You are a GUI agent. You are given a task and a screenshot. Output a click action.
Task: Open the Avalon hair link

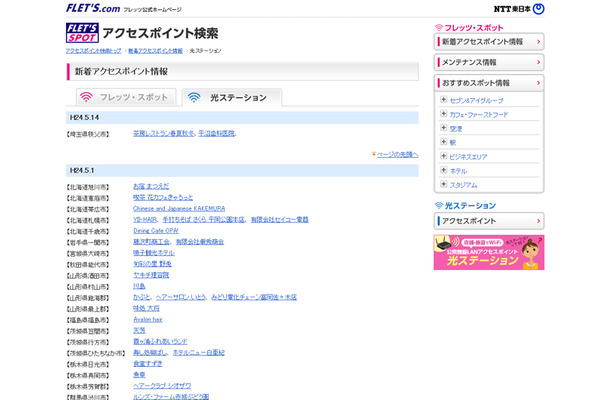click(147, 319)
